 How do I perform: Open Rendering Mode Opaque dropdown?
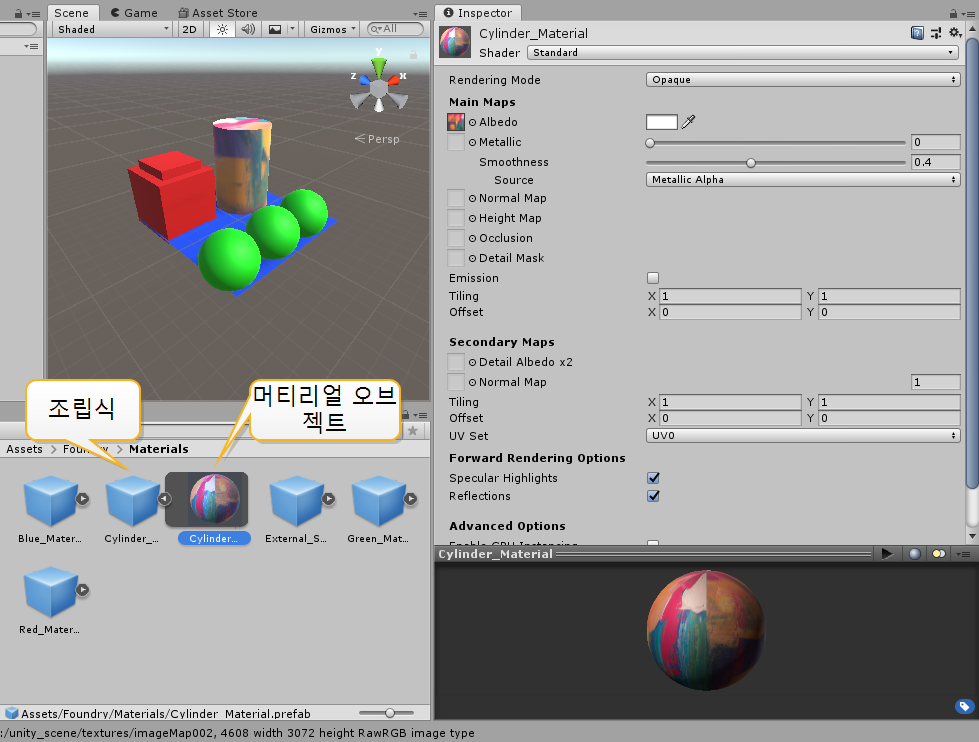click(803, 80)
